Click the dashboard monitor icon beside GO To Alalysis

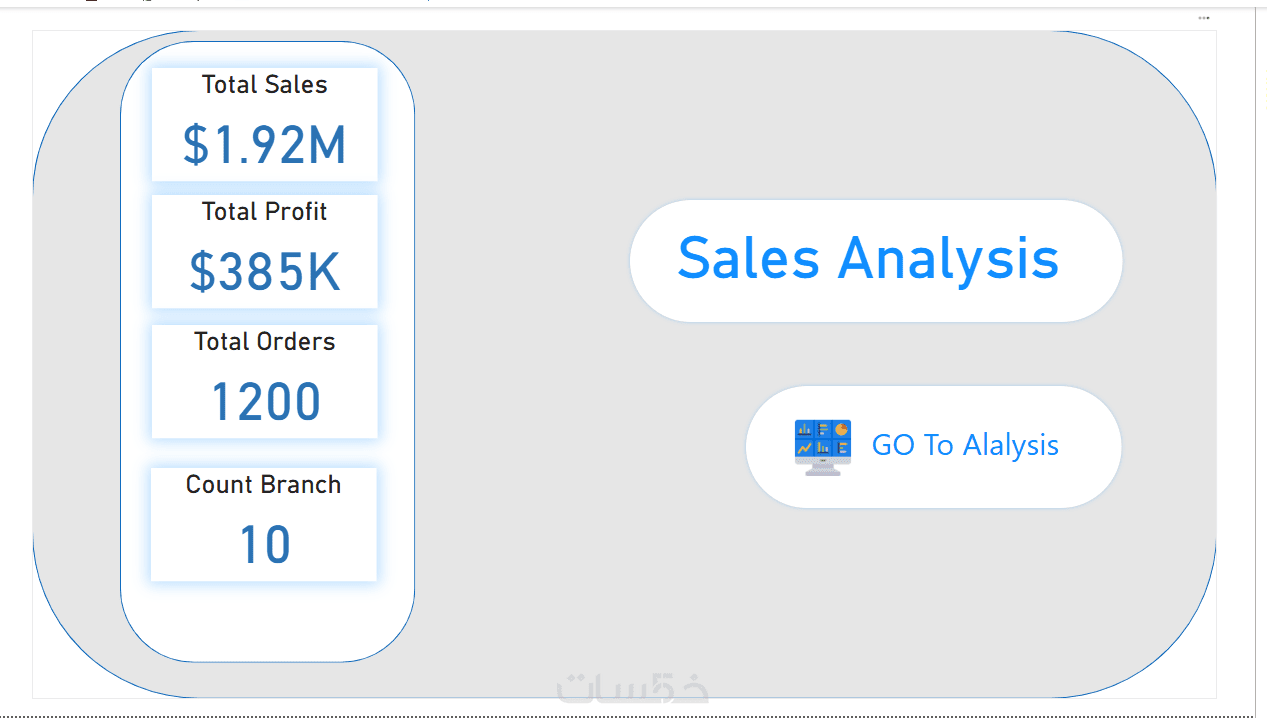click(822, 447)
